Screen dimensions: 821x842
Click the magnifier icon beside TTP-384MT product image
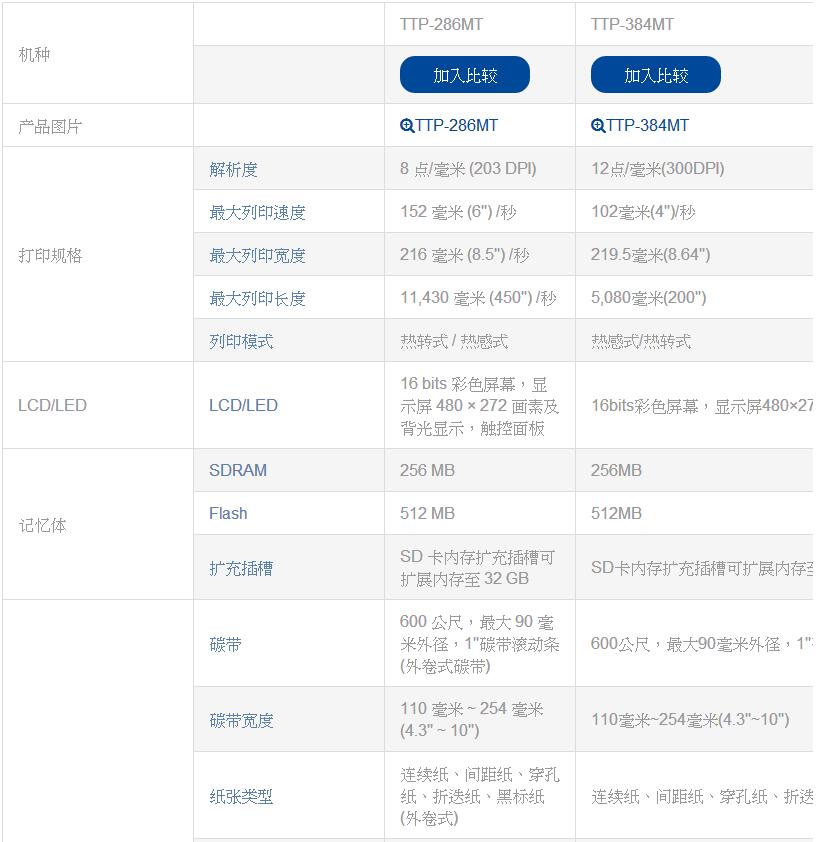598,126
